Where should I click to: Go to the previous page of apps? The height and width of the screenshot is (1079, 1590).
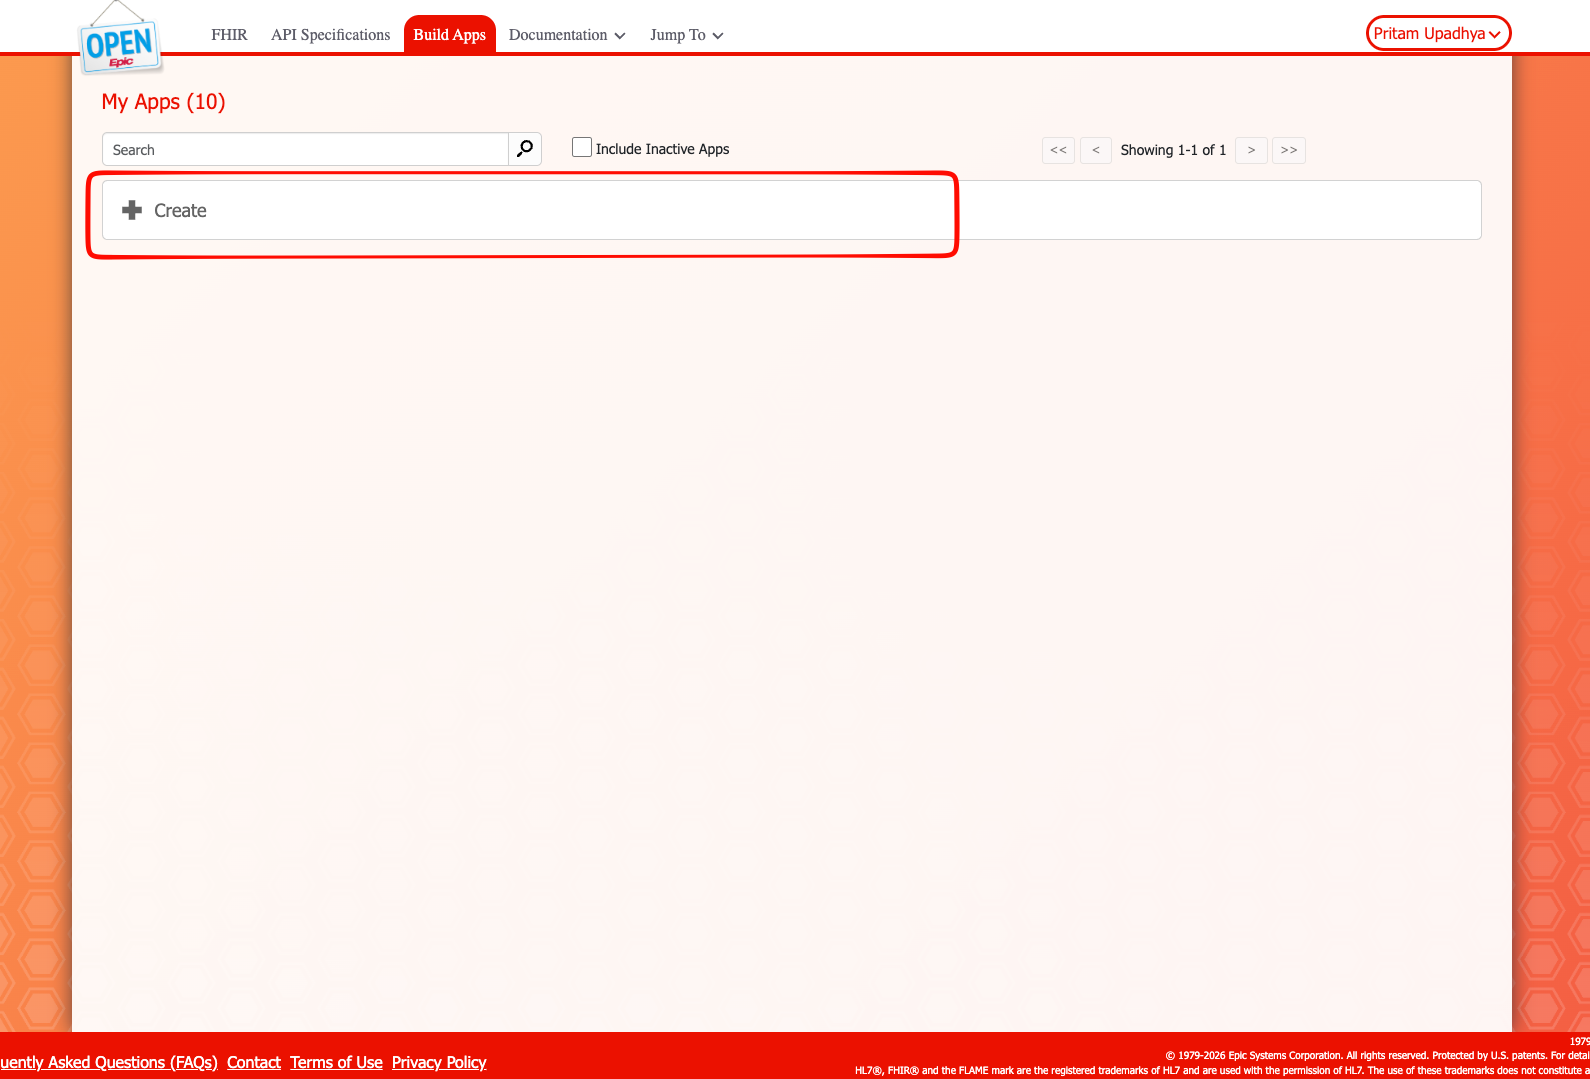pyautogui.click(x=1096, y=150)
